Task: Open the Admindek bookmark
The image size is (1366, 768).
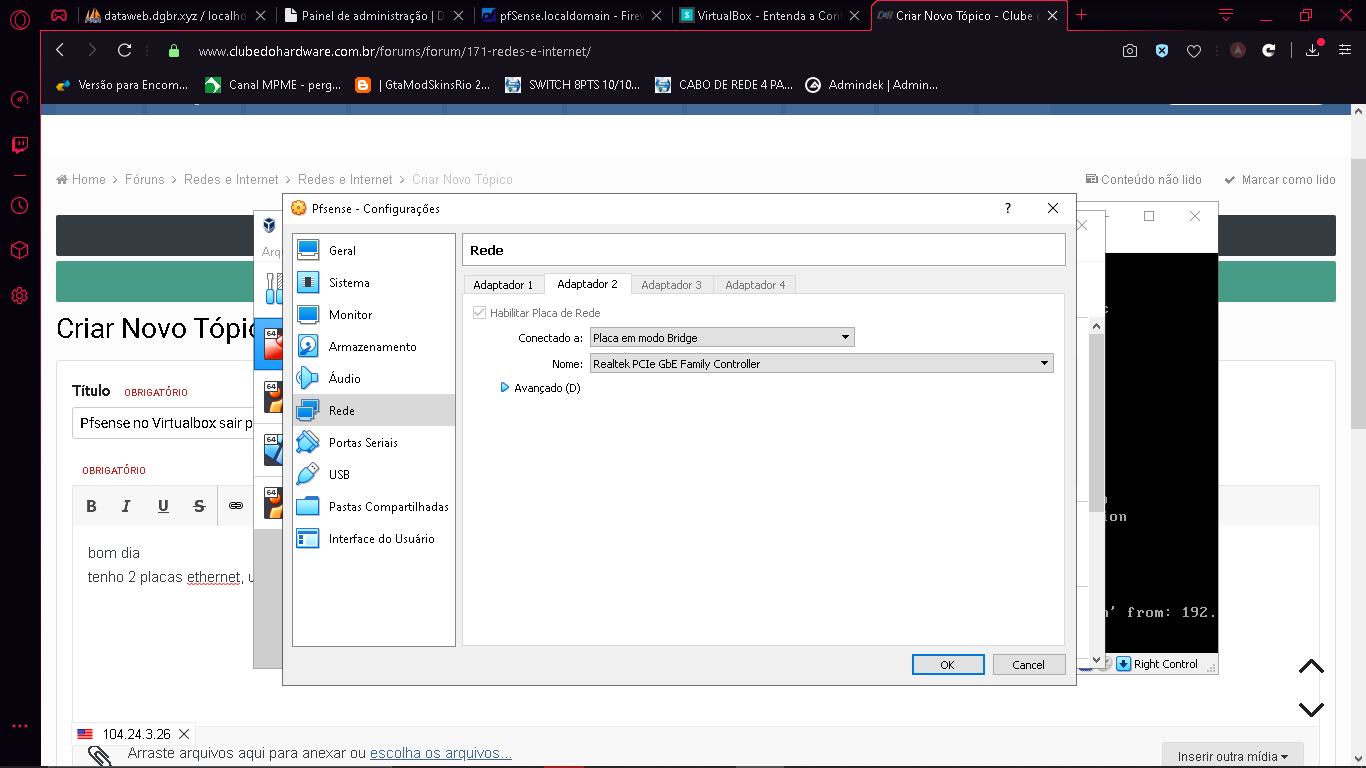Action: pos(871,85)
